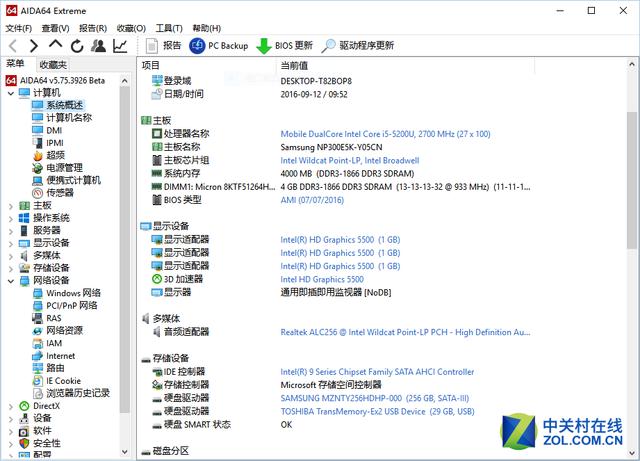Open the 收藏(O) menu

tap(131, 28)
